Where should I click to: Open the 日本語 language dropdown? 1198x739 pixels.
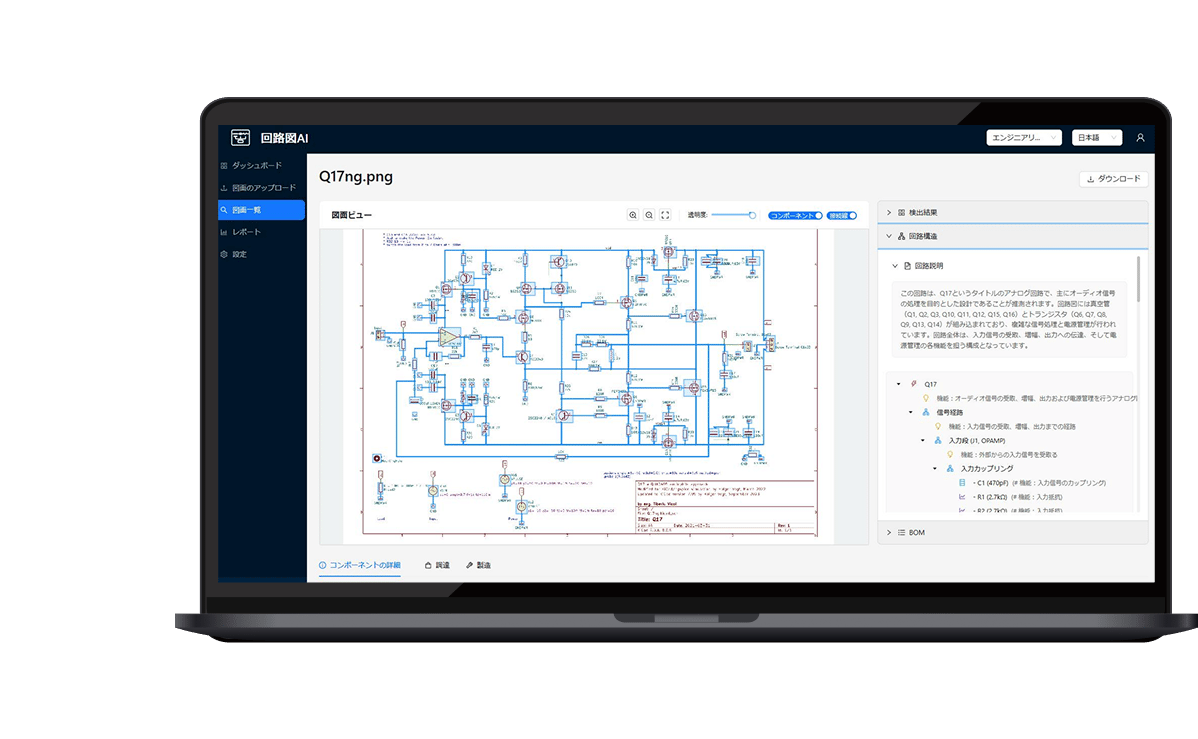click(1097, 138)
